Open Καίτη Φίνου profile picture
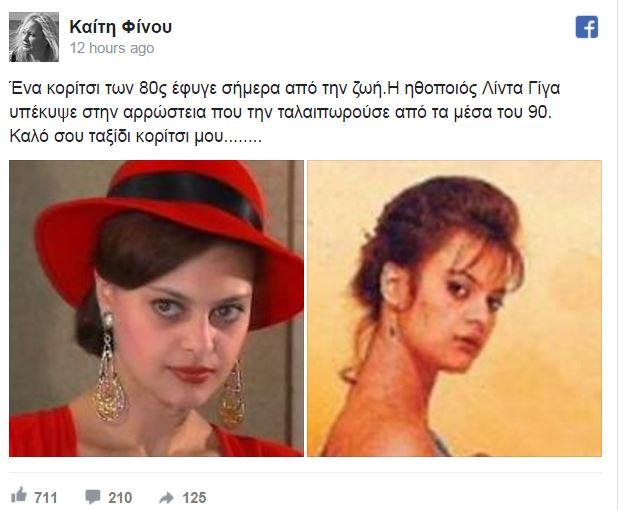The image size is (624, 510). pyautogui.click(x=34, y=37)
